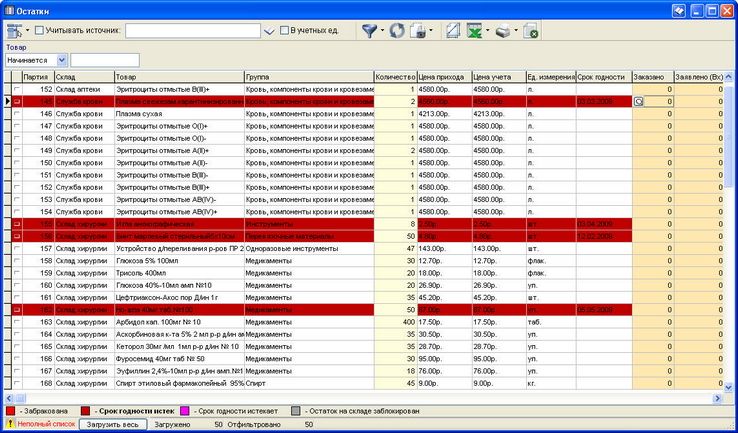Image resolution: width=738 pixels, height=433 pixels.
Task: Click the gray Остаток заблокирован legend swatch
Action: click(x=295, y=411)
